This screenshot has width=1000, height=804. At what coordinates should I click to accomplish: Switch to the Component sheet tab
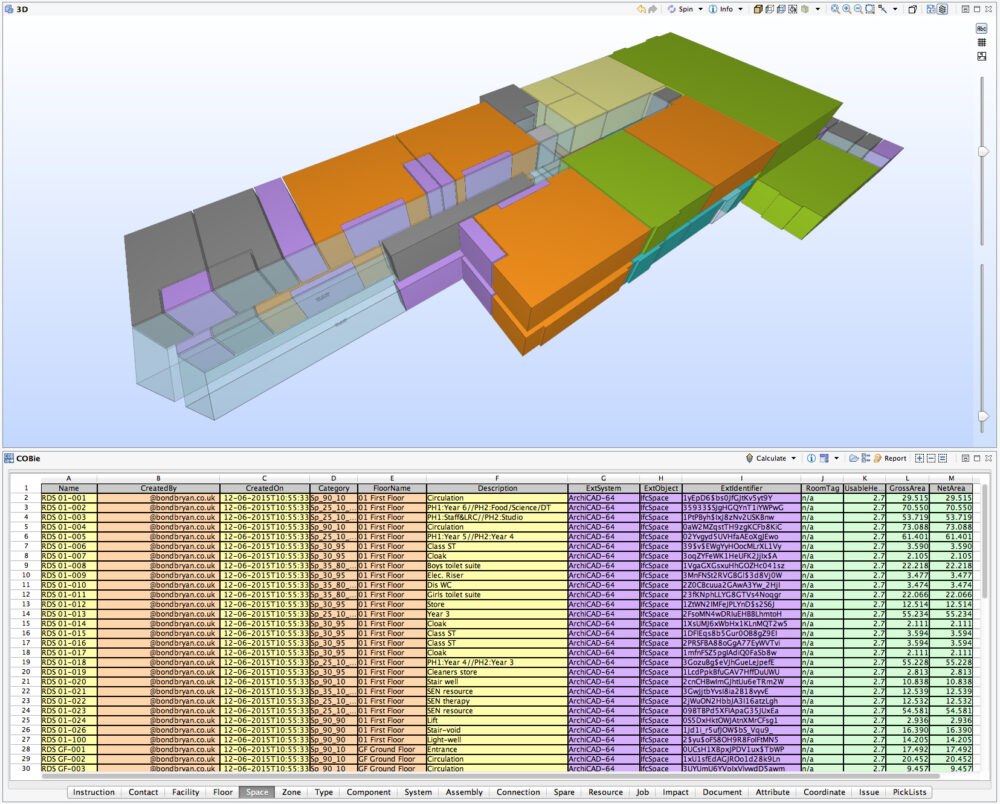369,792
